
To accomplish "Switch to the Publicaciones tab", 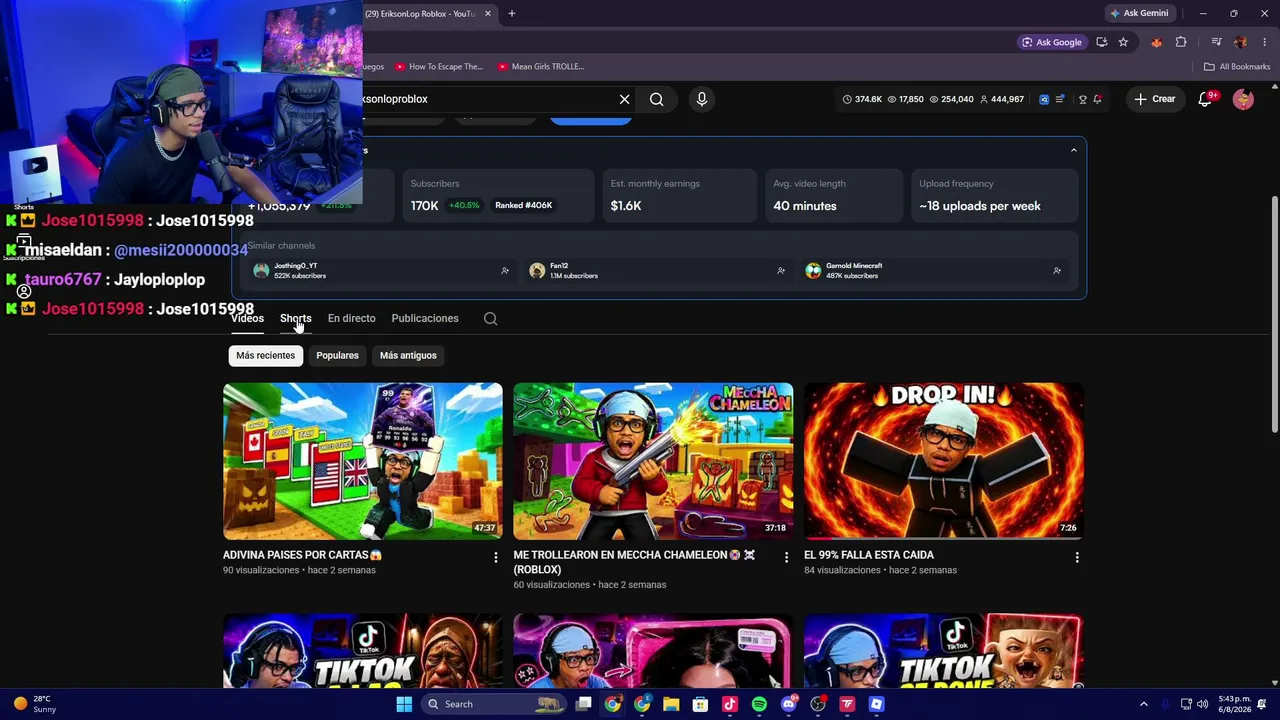I will coord(425,318).
